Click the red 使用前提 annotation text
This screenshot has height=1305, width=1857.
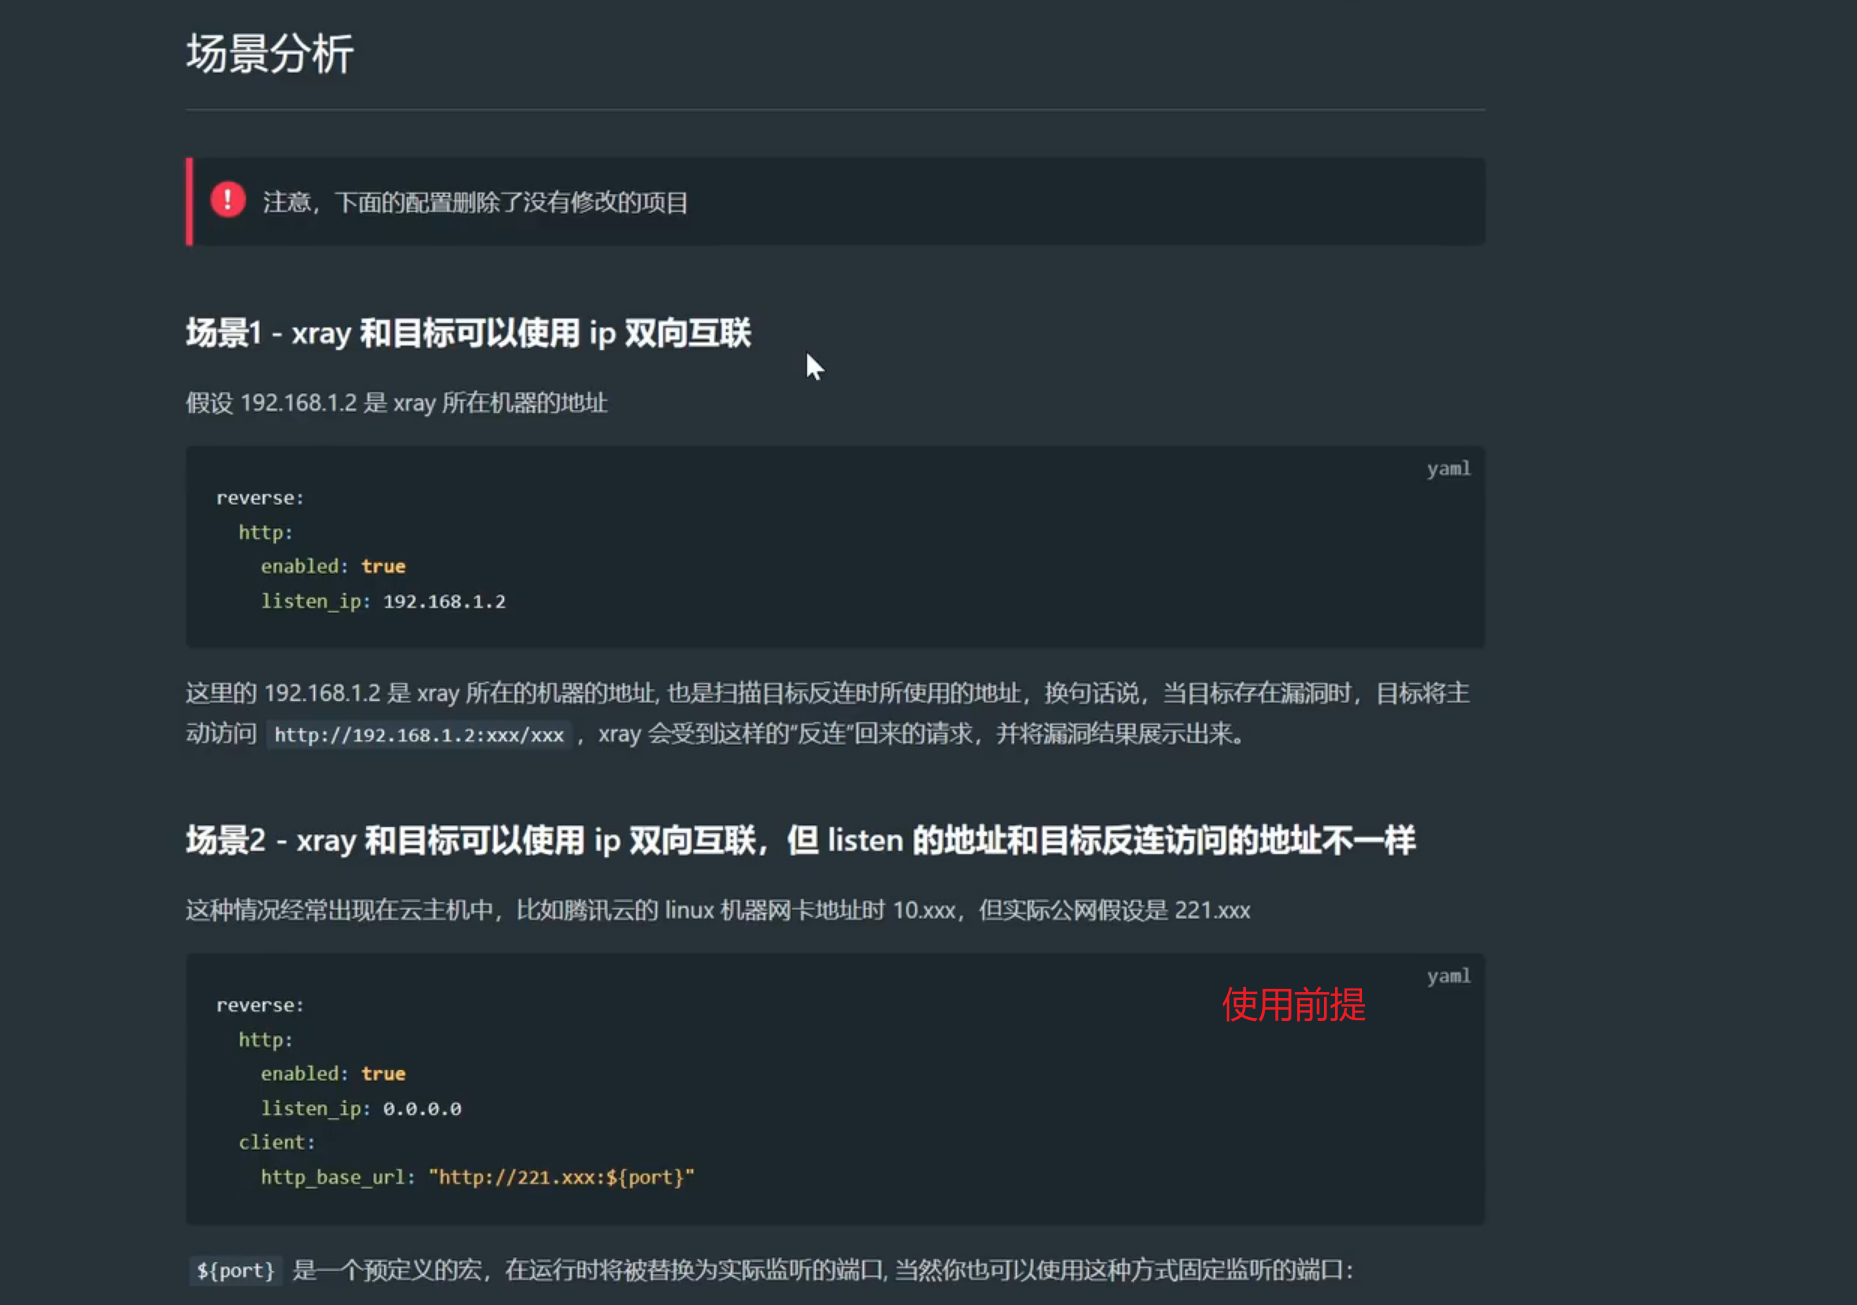click(x=1293, y=1005)
